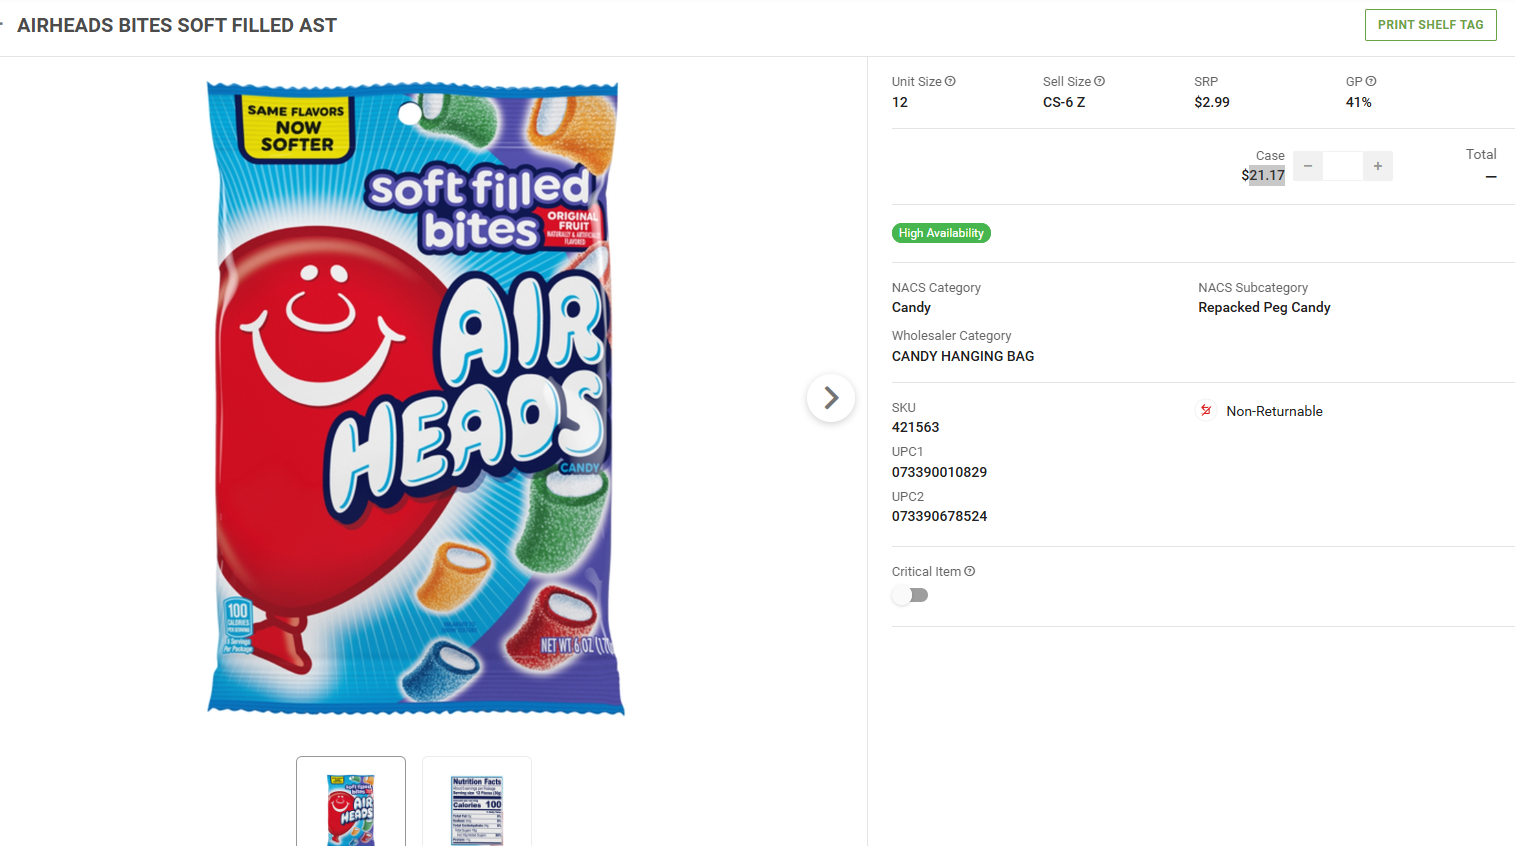Select the Nutrition Facts thumbnail

(477, 803)
